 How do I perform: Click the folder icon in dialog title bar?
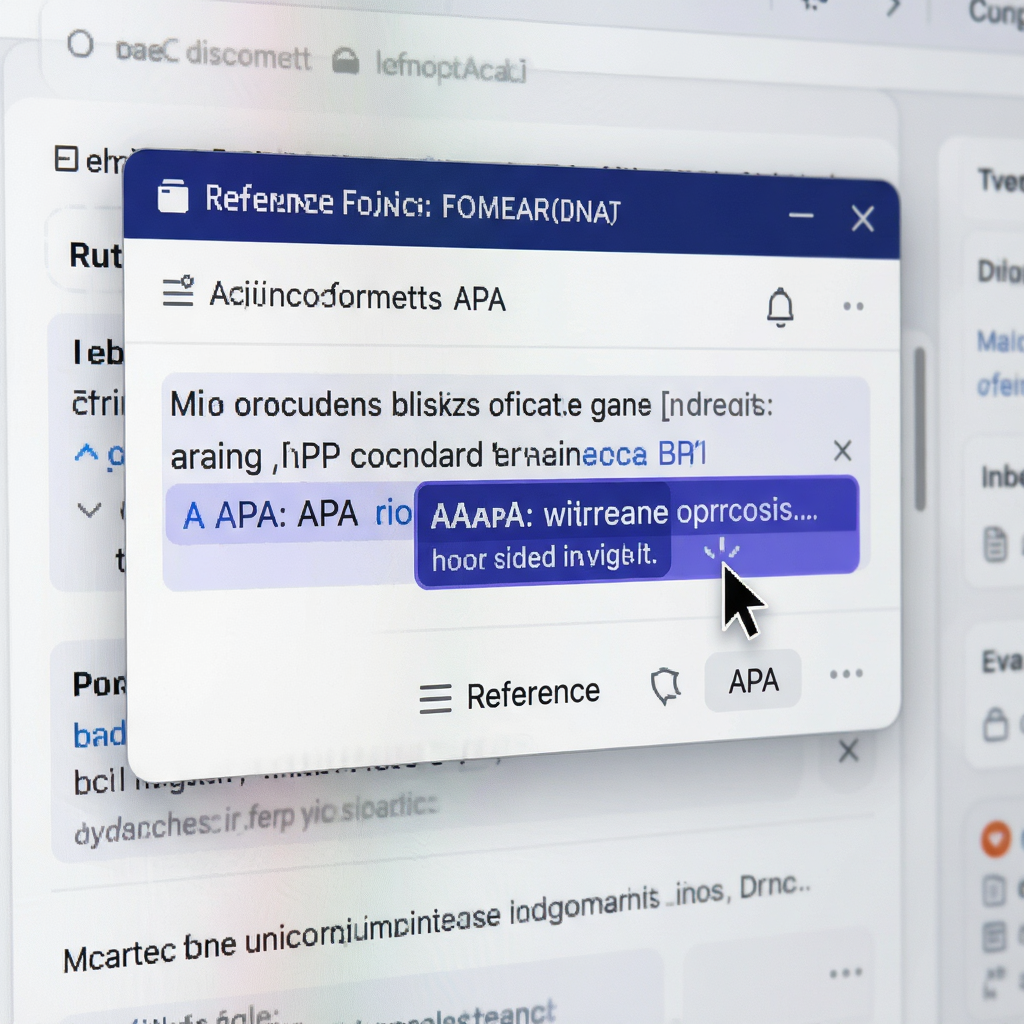(x=173, y=196)
